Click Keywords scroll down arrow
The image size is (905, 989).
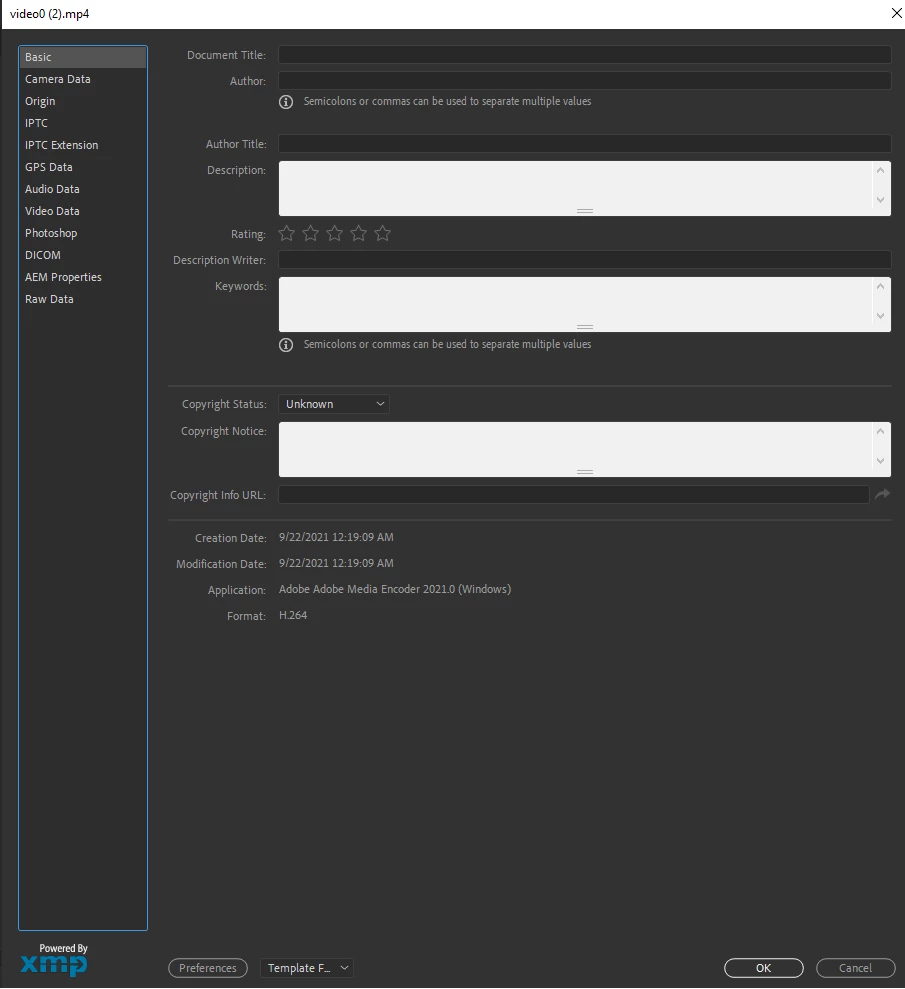(880, 316)
